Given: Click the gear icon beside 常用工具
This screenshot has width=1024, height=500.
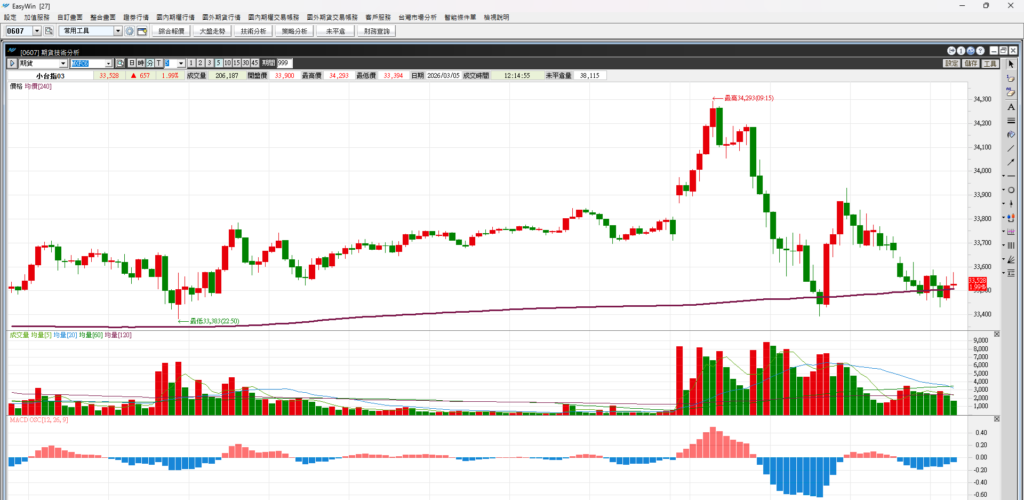Looking at the screenshot, I should pyautogui.click(x=129, y=32).
